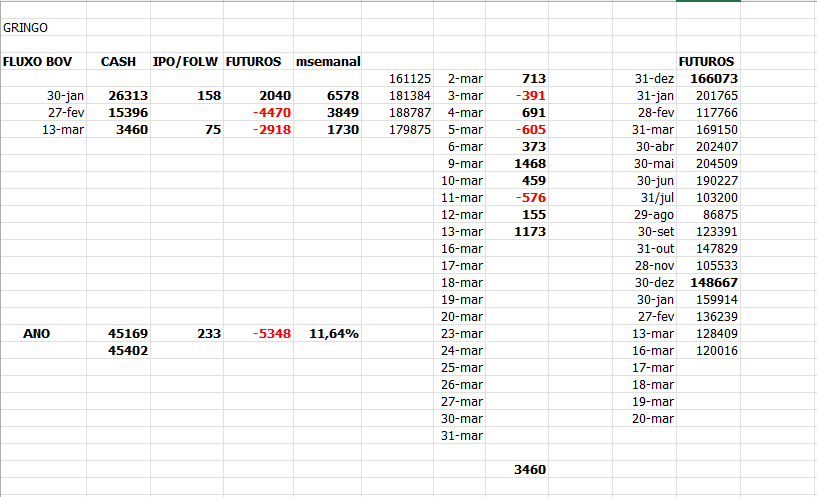Select the 11,64% percentage cell
Image resolution: width=817 pixels, height=497 pixels.
point(328,333)
